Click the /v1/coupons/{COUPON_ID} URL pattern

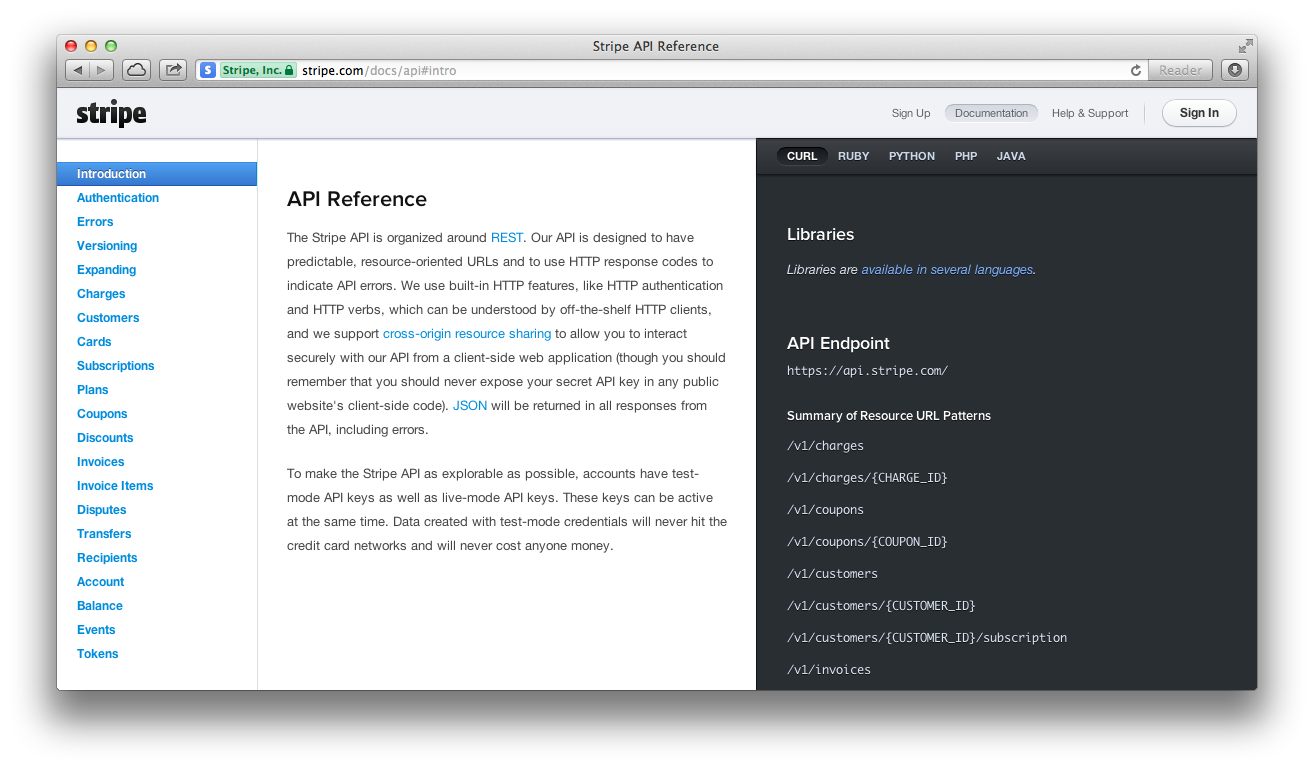tap(867, 542)
